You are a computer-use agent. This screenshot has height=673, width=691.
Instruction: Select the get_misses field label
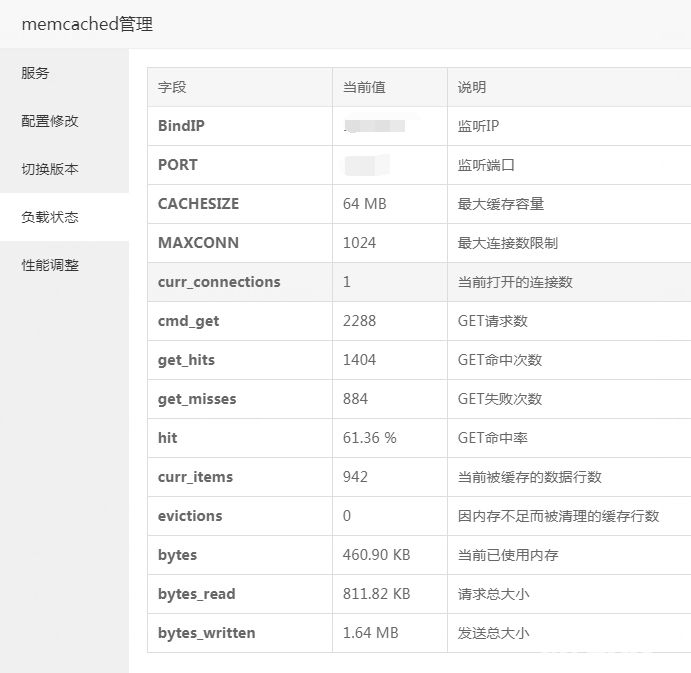tap(197, 399)
